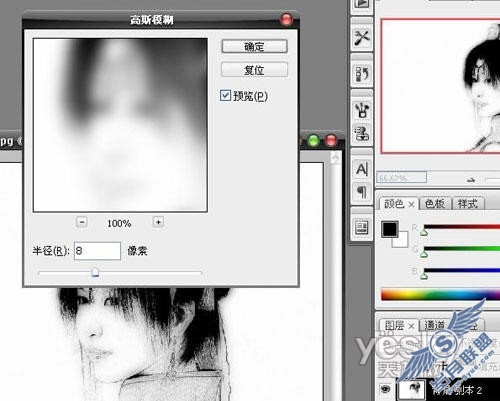Screen dimensions: 500x401
Task: Switch to the 样式 styles tab
Action: 468,204
